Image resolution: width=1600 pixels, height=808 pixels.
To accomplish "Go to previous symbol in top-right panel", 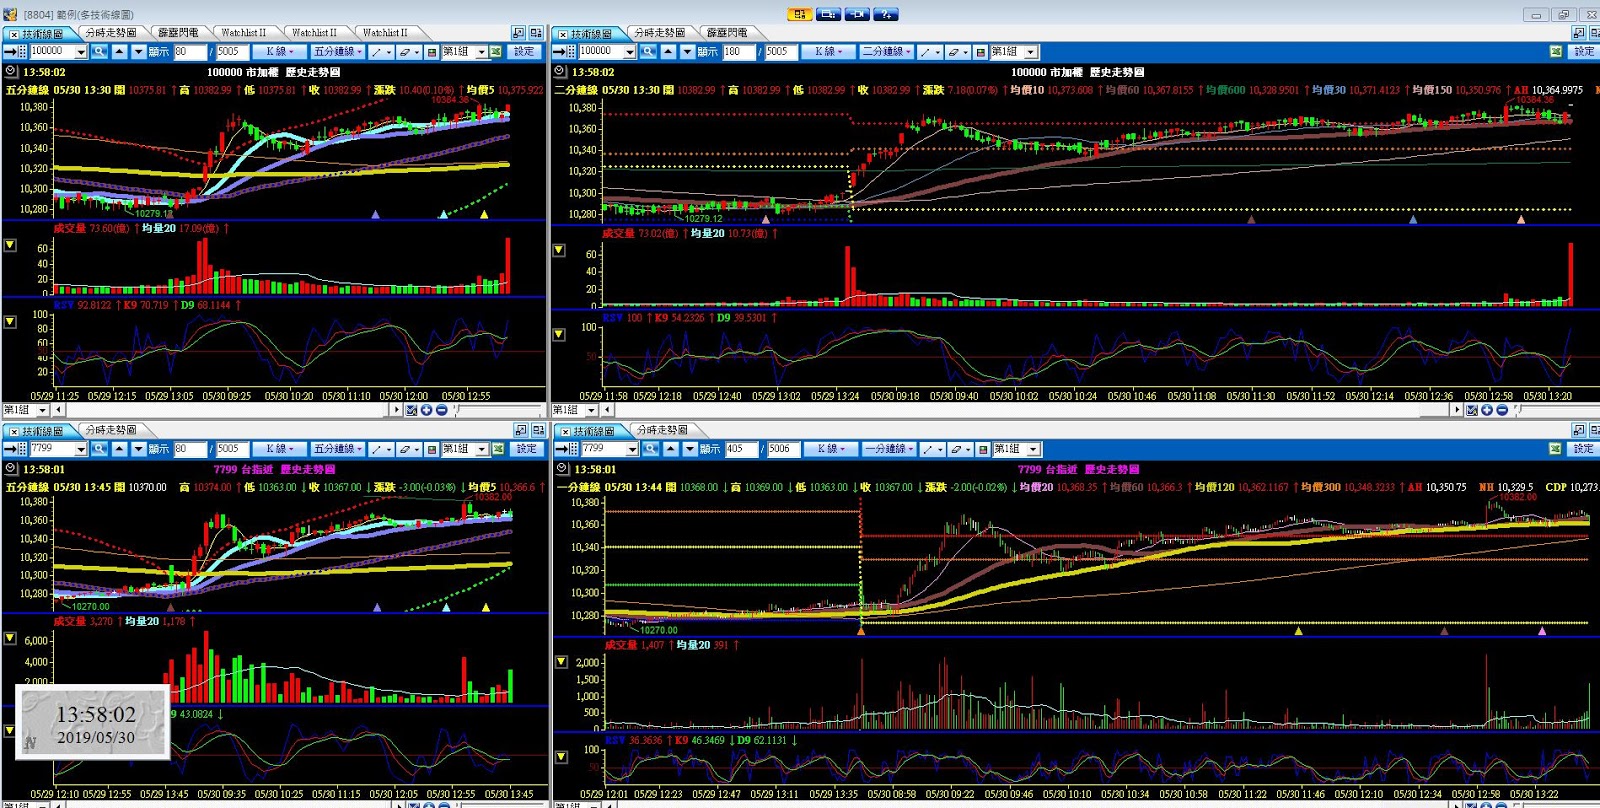I will tap(668, 51).
